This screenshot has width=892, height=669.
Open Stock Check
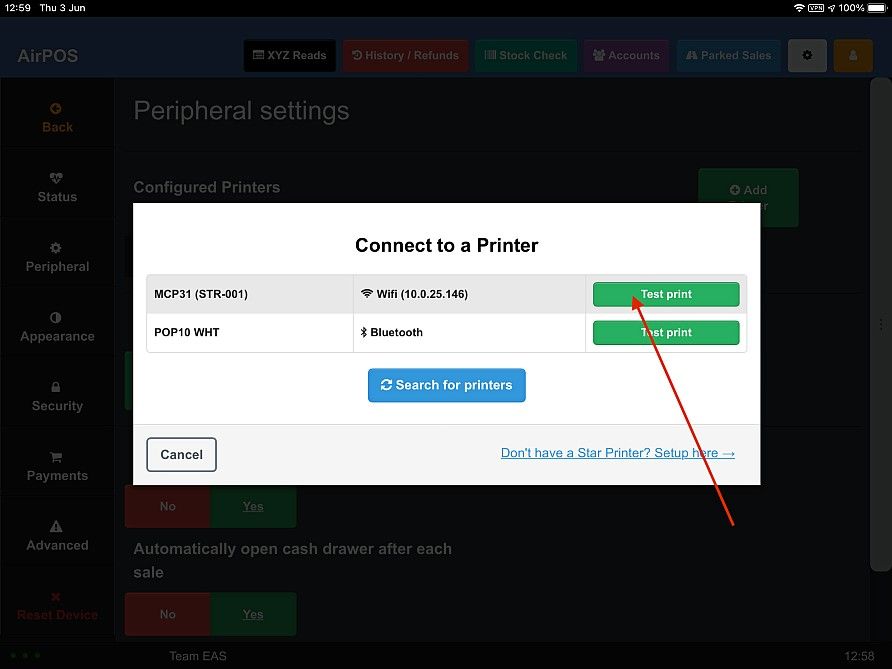(526, 55)
